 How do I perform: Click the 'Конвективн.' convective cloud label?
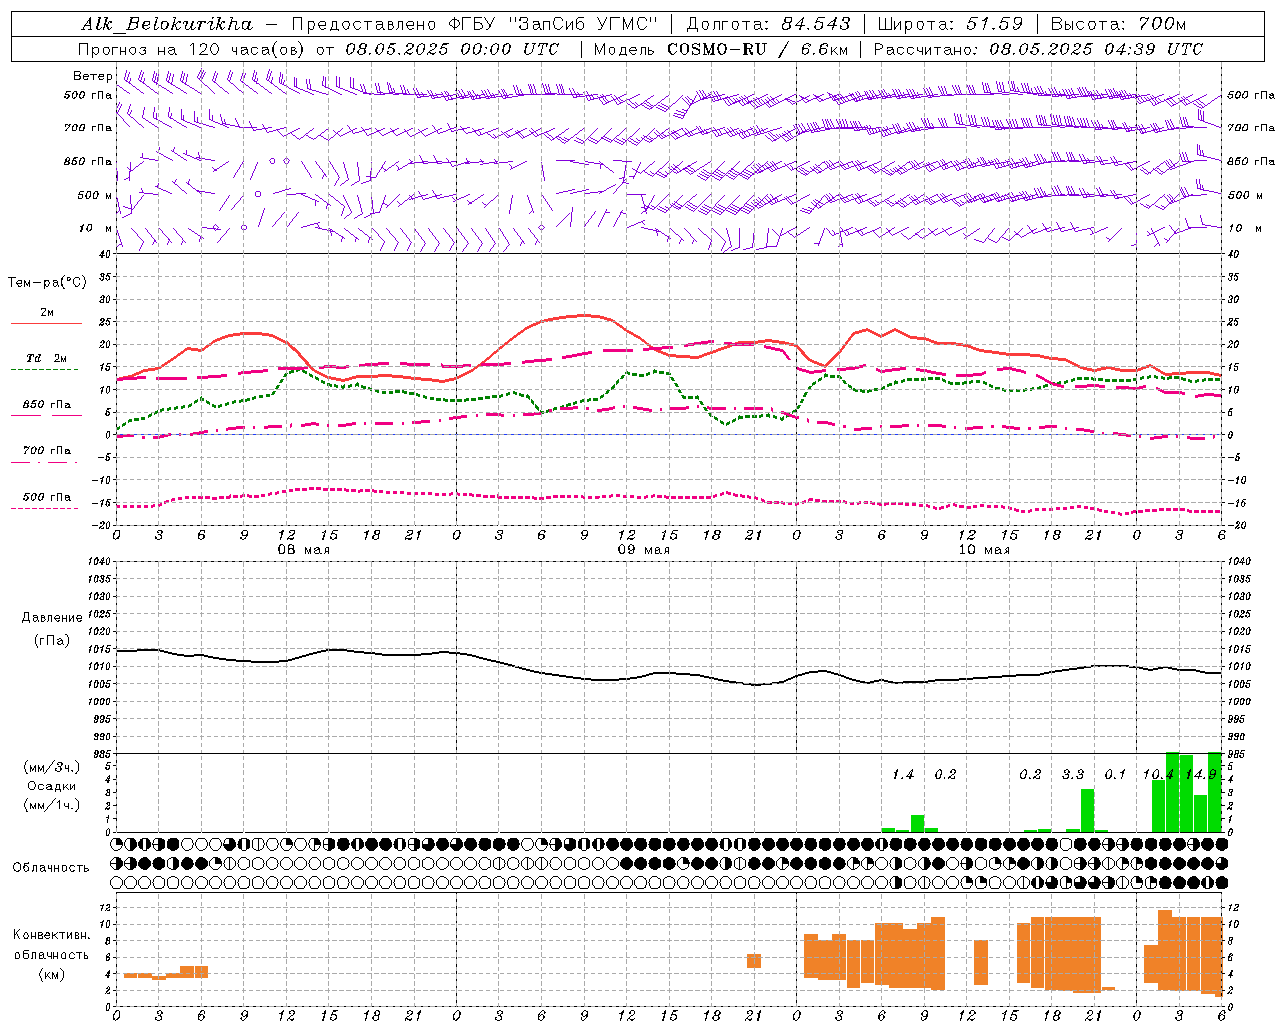tap(51, 935)
